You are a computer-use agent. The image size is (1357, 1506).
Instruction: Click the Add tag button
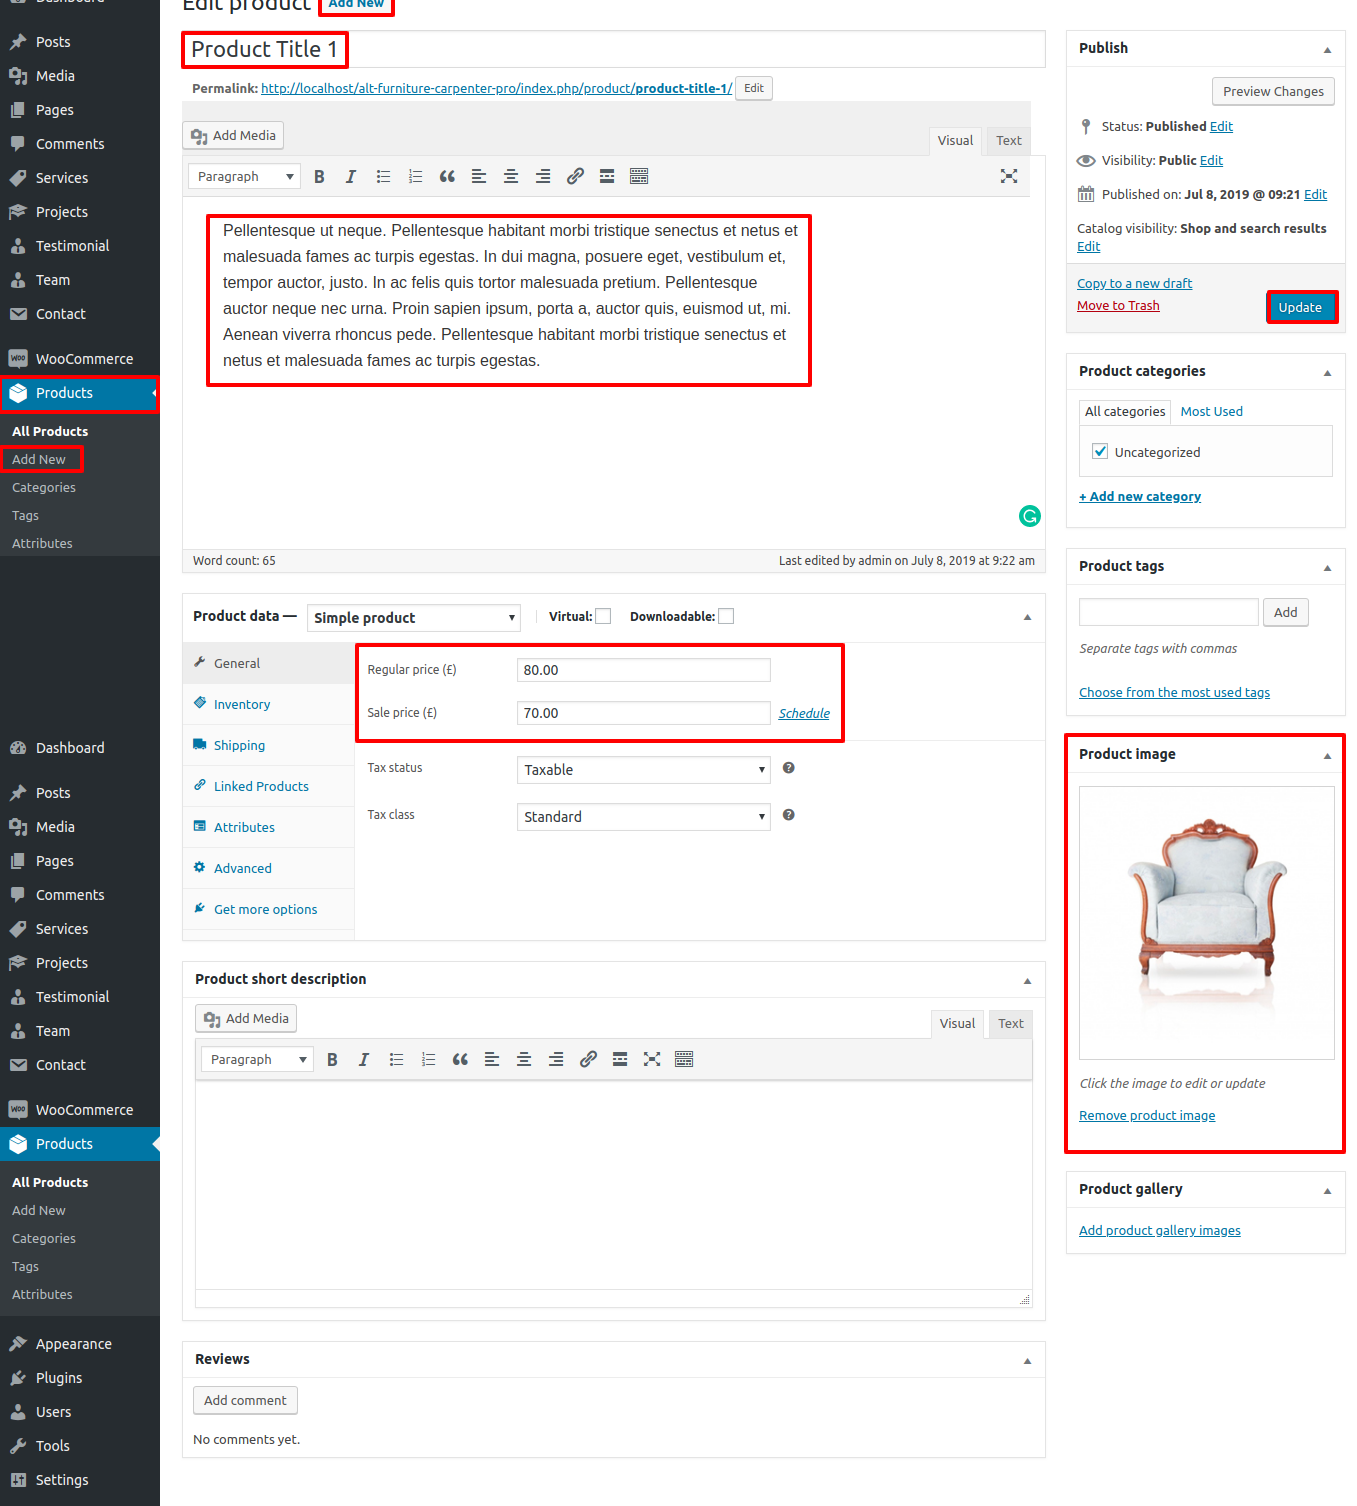pos(1286,612)
